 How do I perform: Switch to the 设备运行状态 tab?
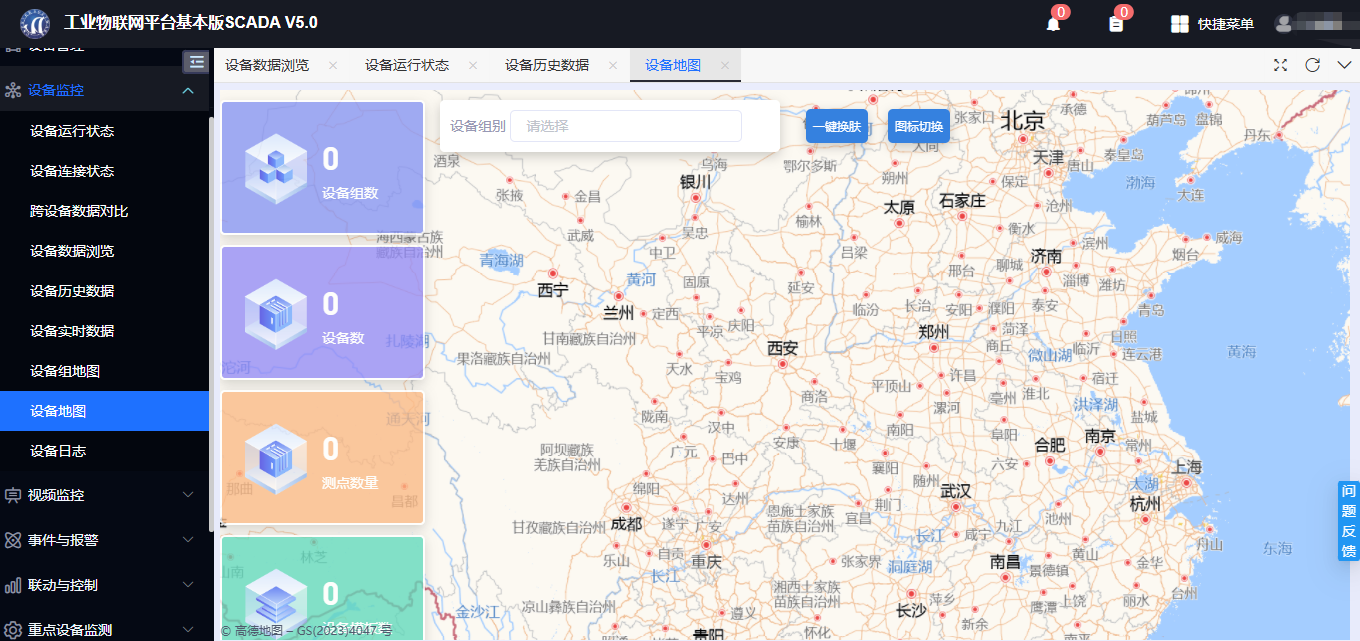pos(407,66)
